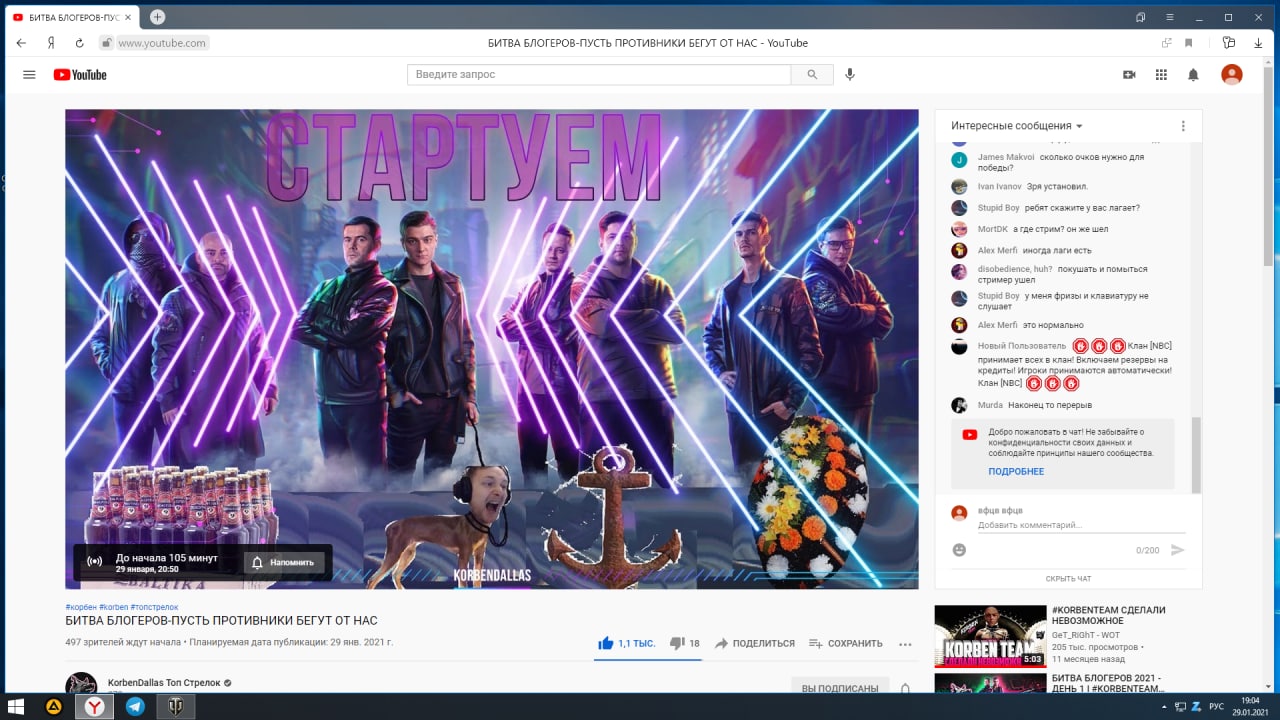Focus the Добавить комментарий chat input
The width and height of the screenshot is (1280, 720).
click(x=1081, y=525)
